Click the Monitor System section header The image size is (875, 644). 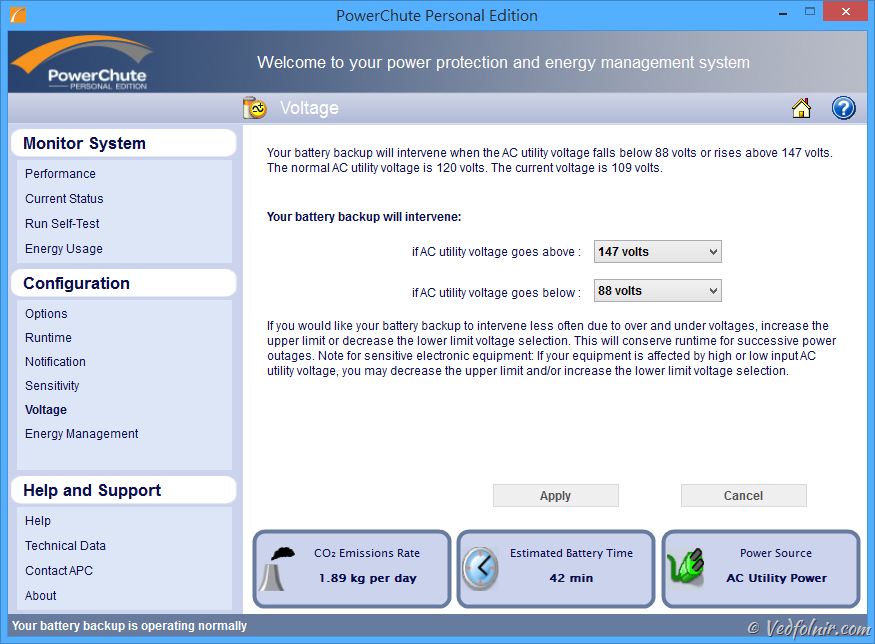point(124,143)
